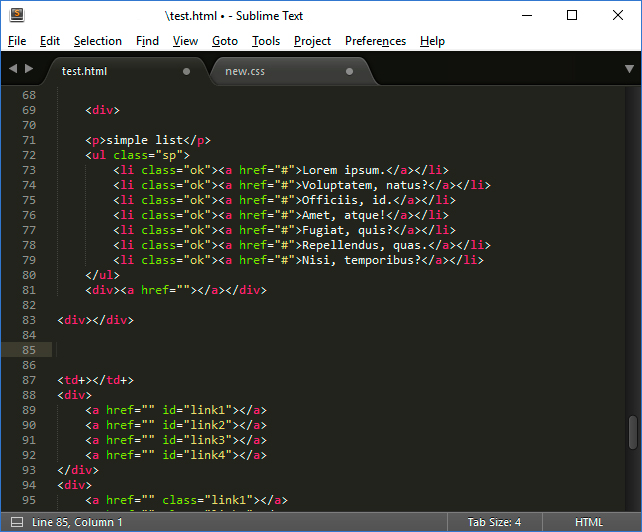The image size is (642, 532).
Task: Close new.css using its unsaved dot
Action: coord(349,72)
